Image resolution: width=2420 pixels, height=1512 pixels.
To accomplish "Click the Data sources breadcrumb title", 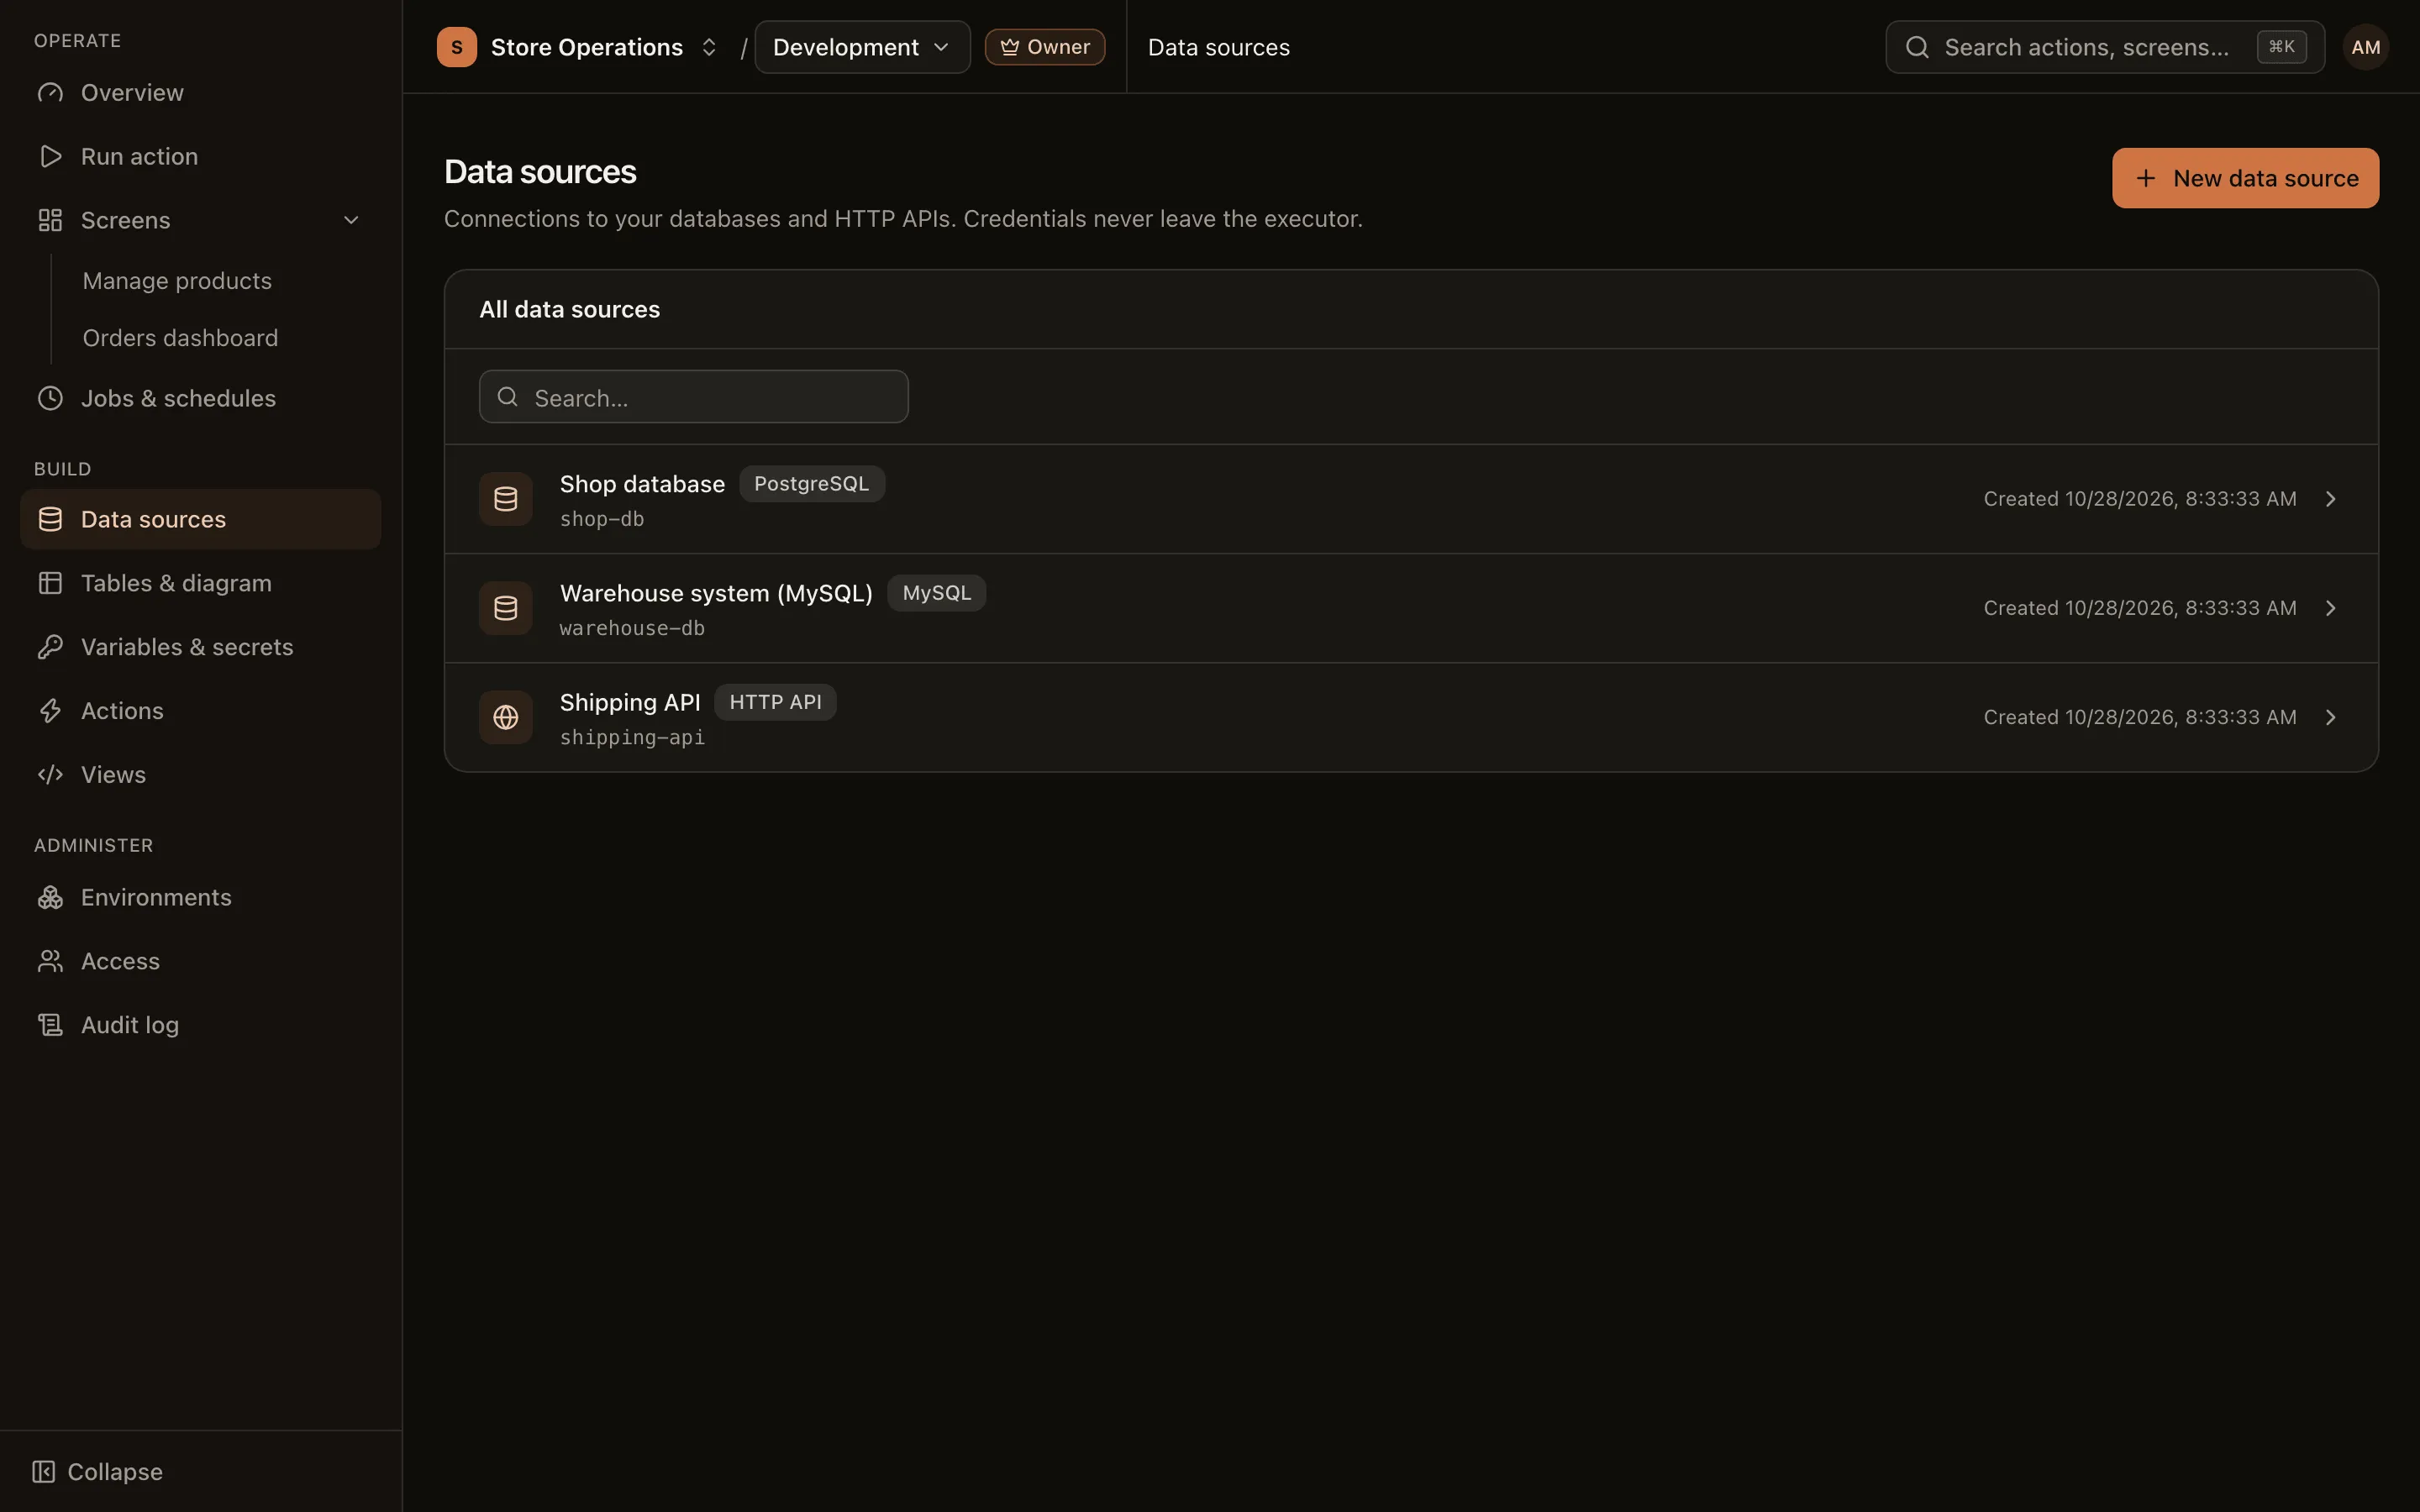I will click(x=1218, y=47).
